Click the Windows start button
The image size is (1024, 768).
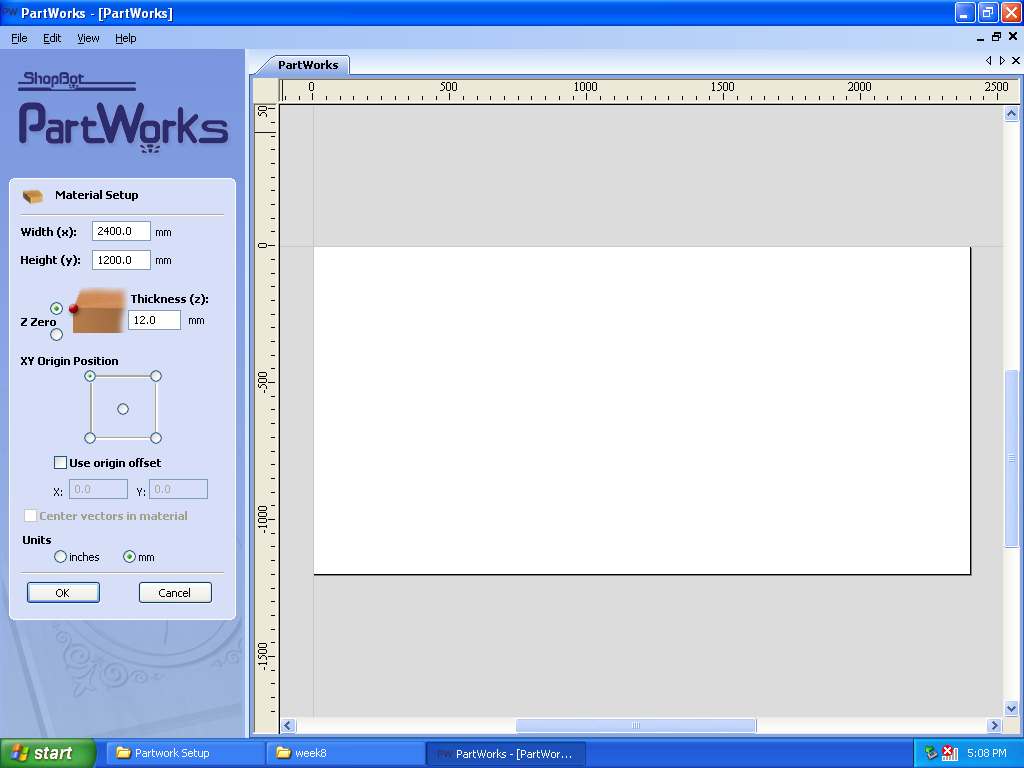coord(48,753)
